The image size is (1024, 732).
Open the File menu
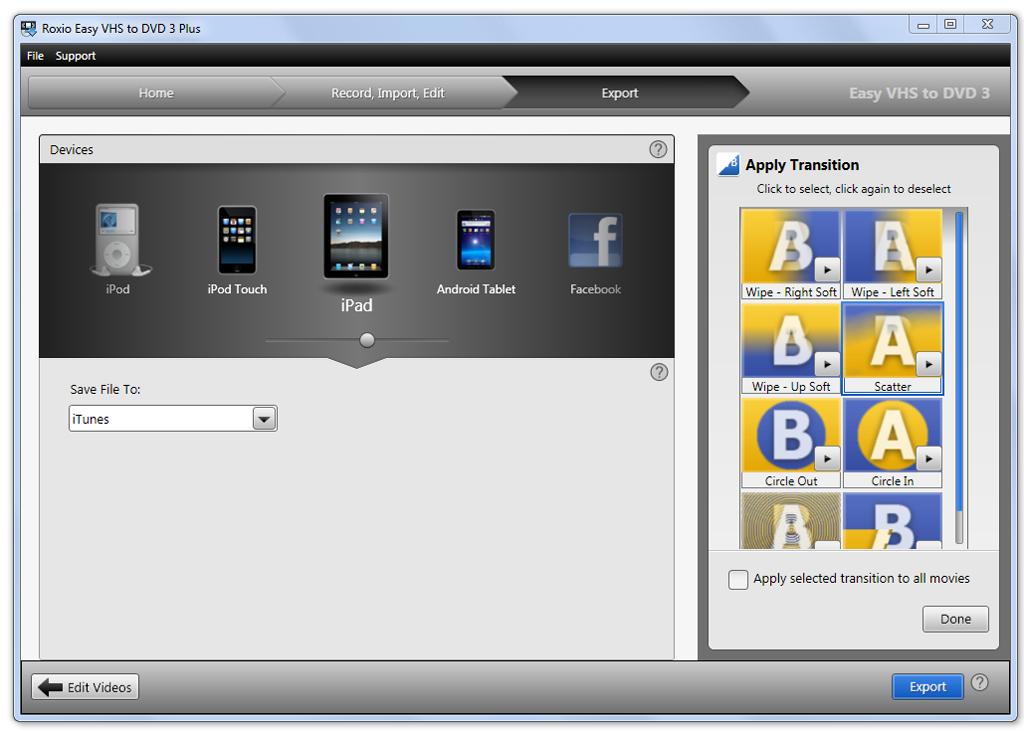coord(35,56)
